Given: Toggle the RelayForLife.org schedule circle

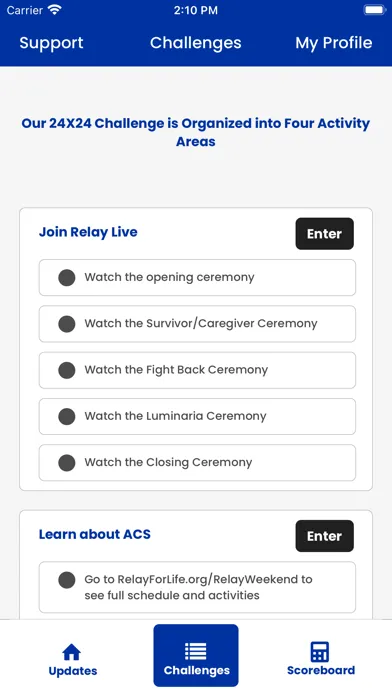Looking at the screenshot, I should 67,580.
